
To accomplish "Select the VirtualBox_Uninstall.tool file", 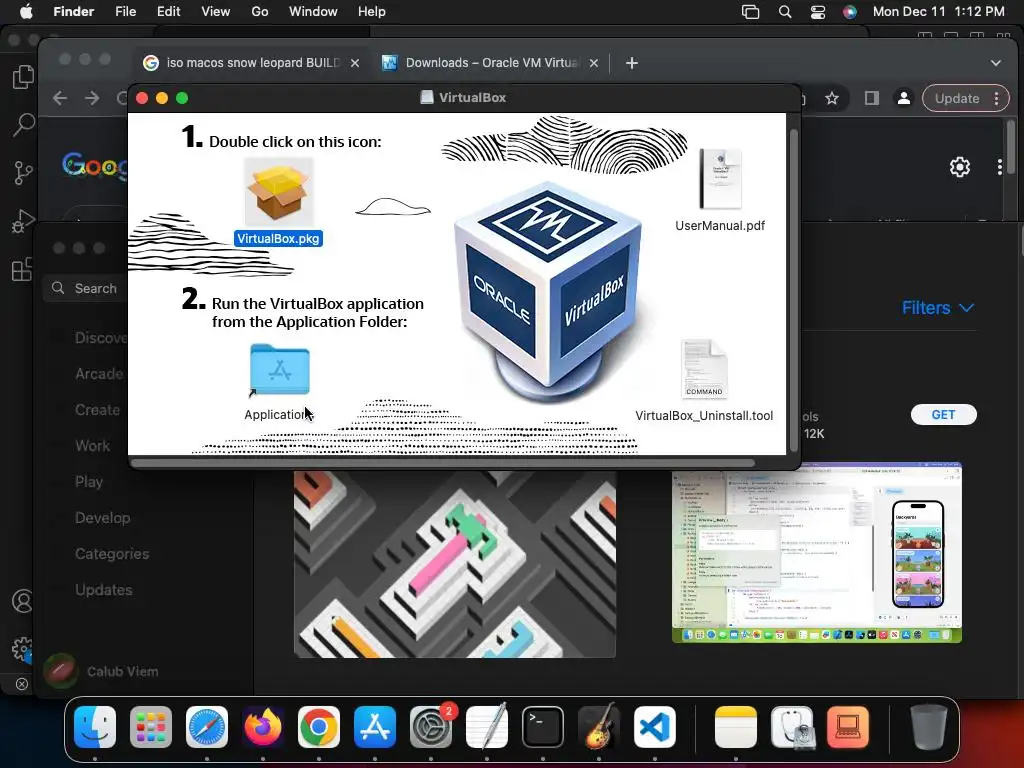I will coord(704,369).
